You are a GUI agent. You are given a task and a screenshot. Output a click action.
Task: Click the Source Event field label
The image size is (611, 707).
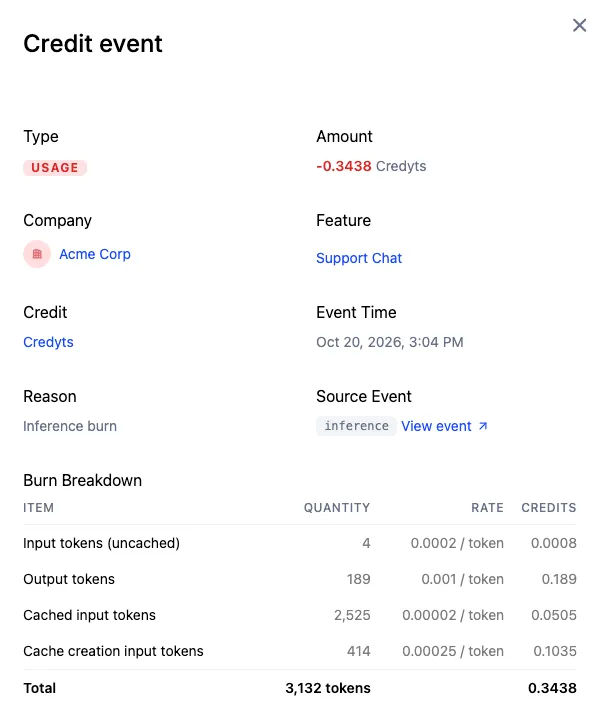click(x=364, y=397)
